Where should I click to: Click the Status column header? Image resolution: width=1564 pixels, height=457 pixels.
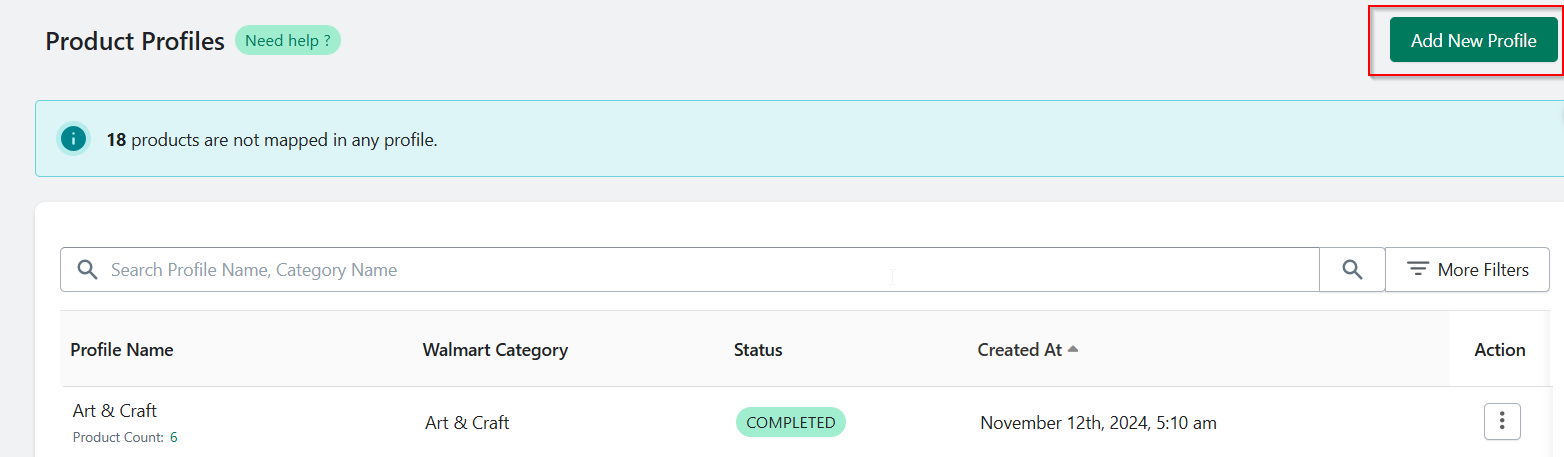(x=758, y=350)
